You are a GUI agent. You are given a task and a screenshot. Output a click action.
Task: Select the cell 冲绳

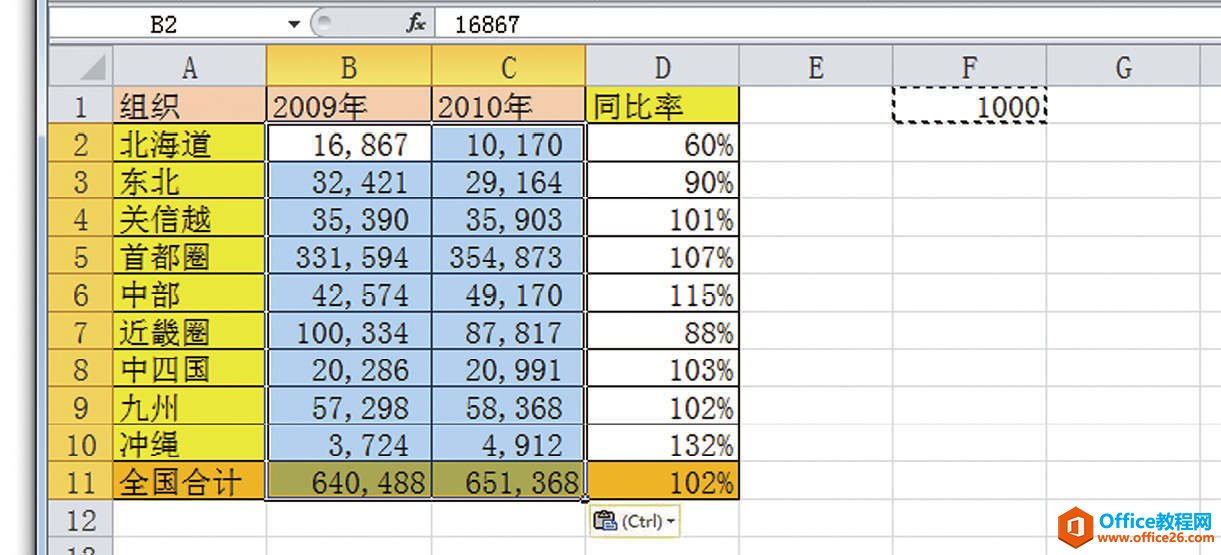(189, 444)
